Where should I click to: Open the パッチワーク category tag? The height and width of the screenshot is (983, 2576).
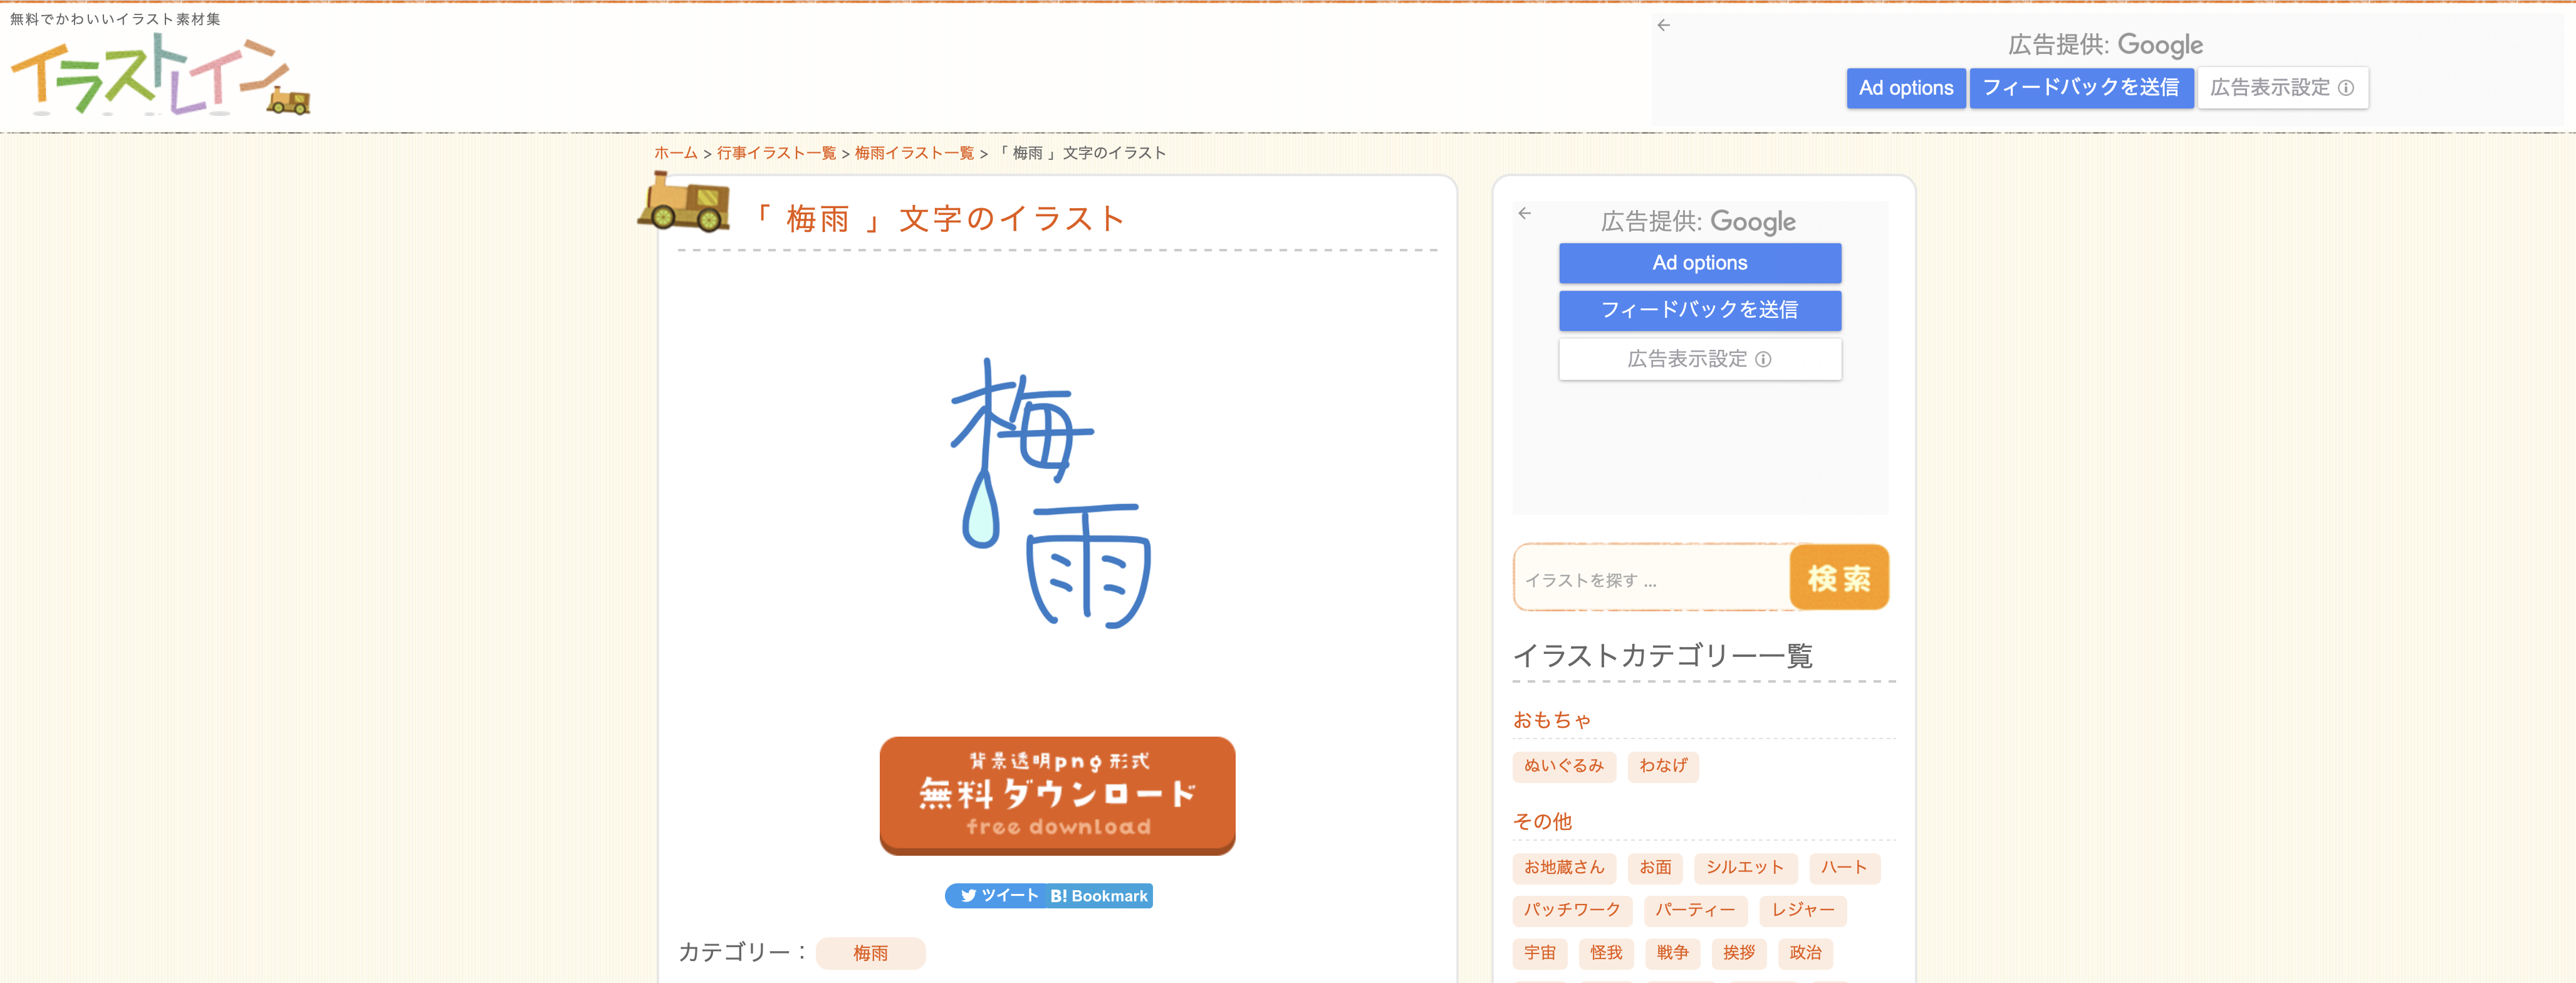pos(1571,910)
